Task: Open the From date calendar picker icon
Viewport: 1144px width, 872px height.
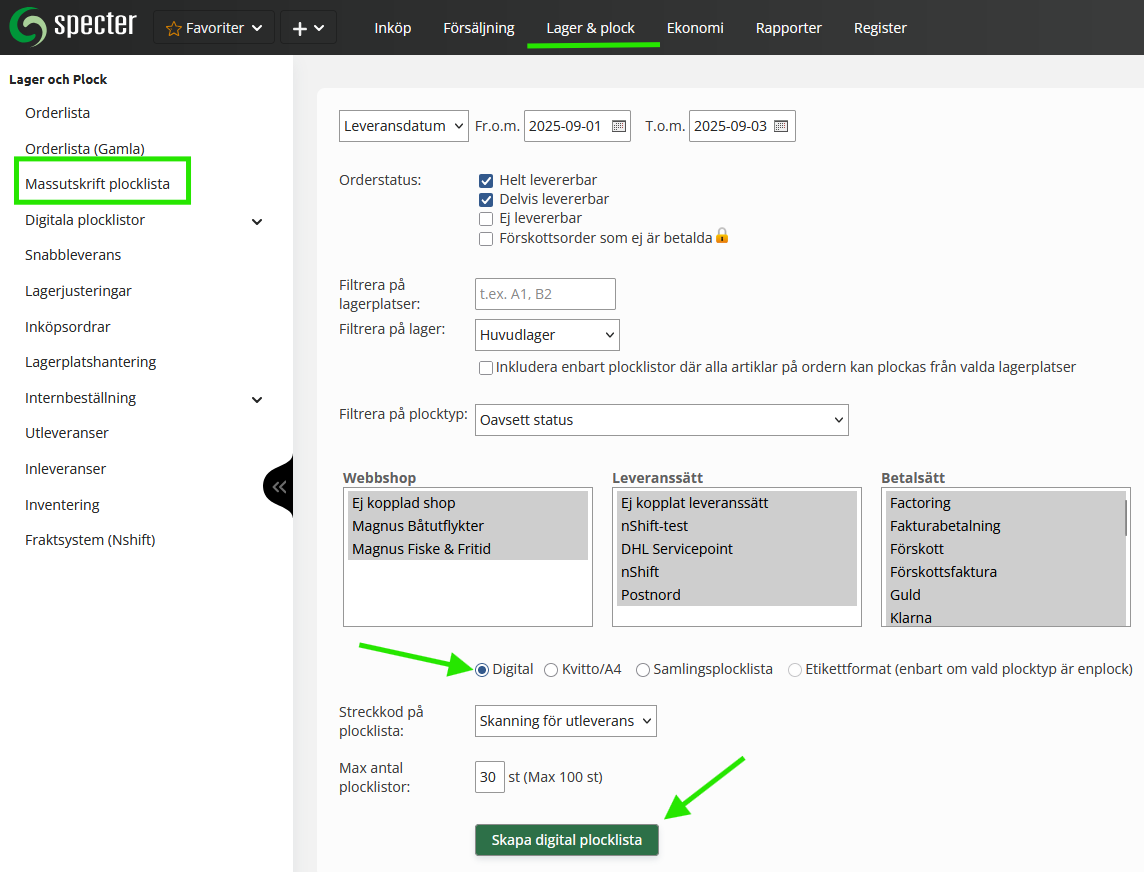Action: pyautogui.click(x=618, y=126)
